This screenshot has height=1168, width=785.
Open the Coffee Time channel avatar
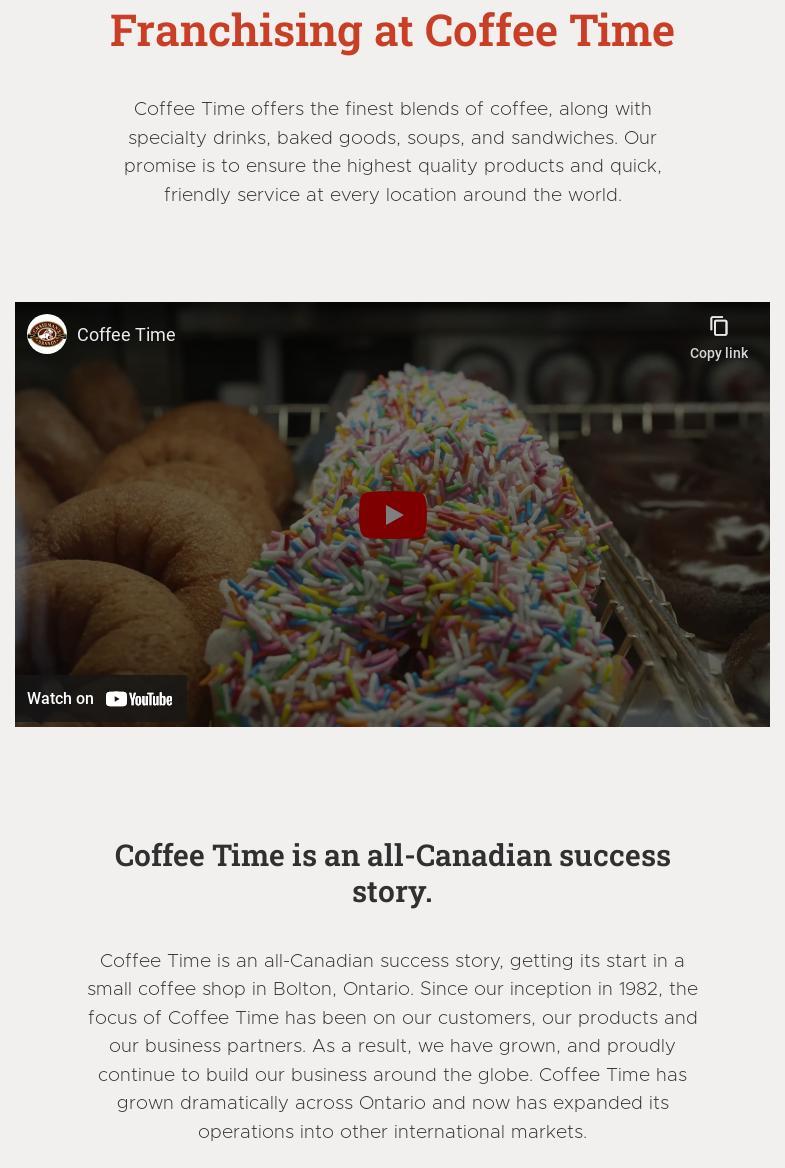tap(47, 334)
